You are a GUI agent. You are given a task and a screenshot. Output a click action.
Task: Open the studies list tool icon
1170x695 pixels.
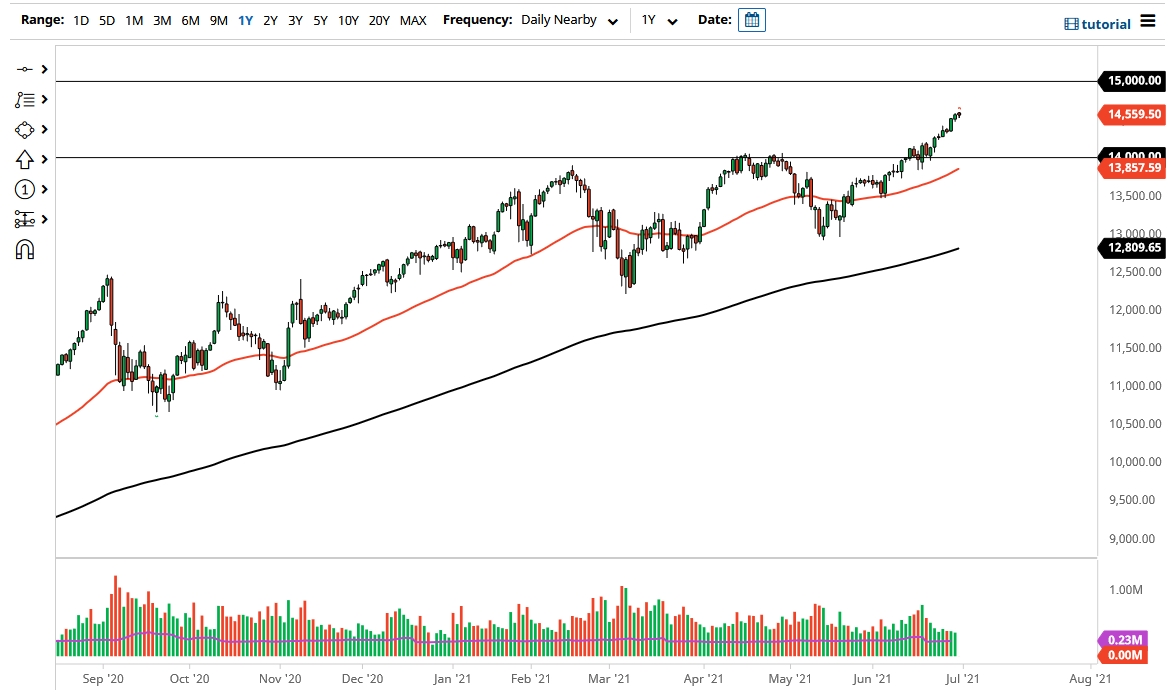click(27, 99)
